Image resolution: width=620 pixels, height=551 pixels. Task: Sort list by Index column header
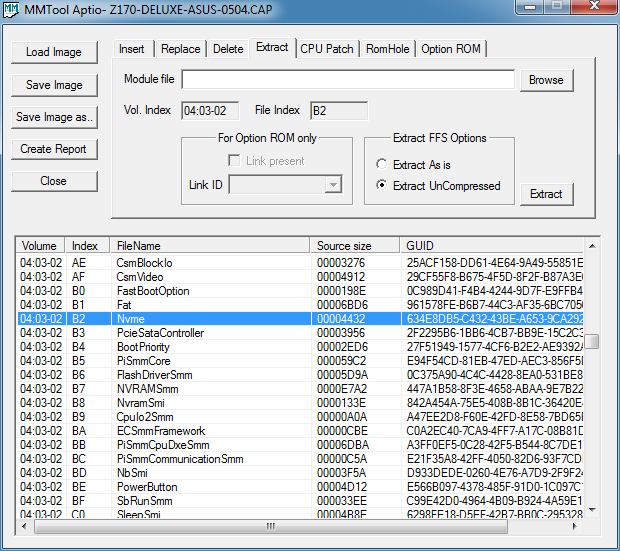click(87, 246)
